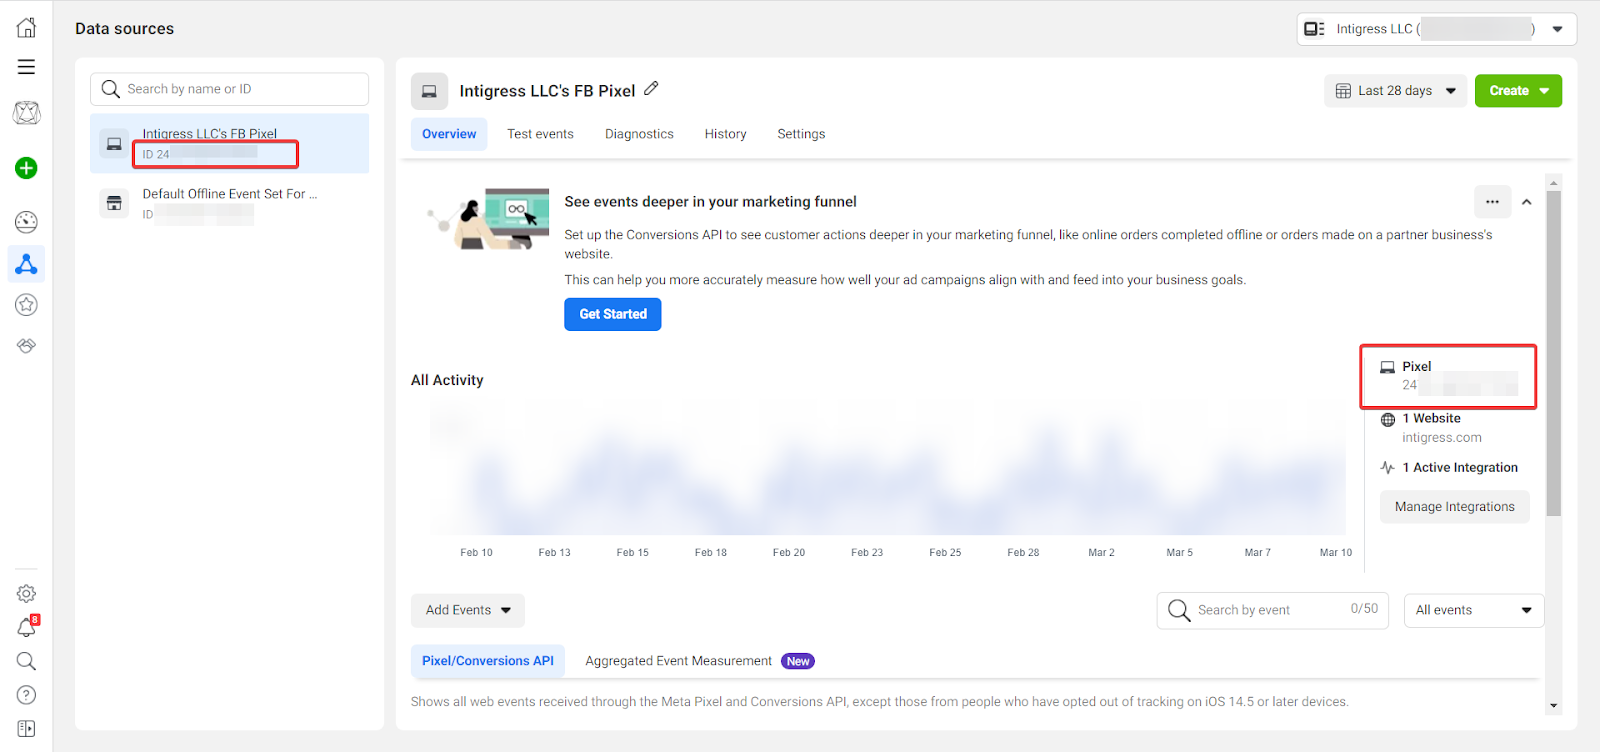Open the help question mark icon
Screen dimensions: 1600x752
pyautogui.click(x=27, y=695)
